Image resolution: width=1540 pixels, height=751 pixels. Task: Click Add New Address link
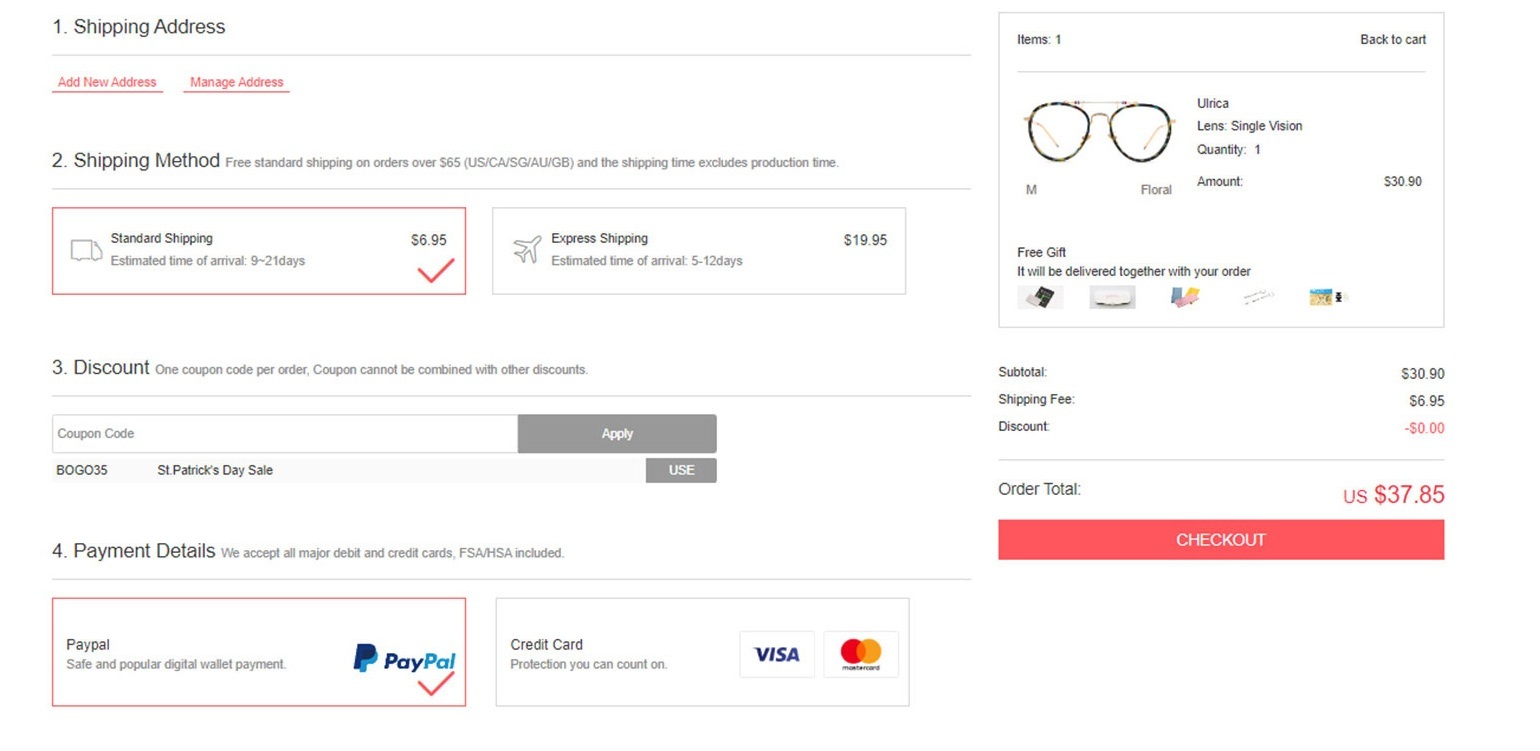[107, 82]
